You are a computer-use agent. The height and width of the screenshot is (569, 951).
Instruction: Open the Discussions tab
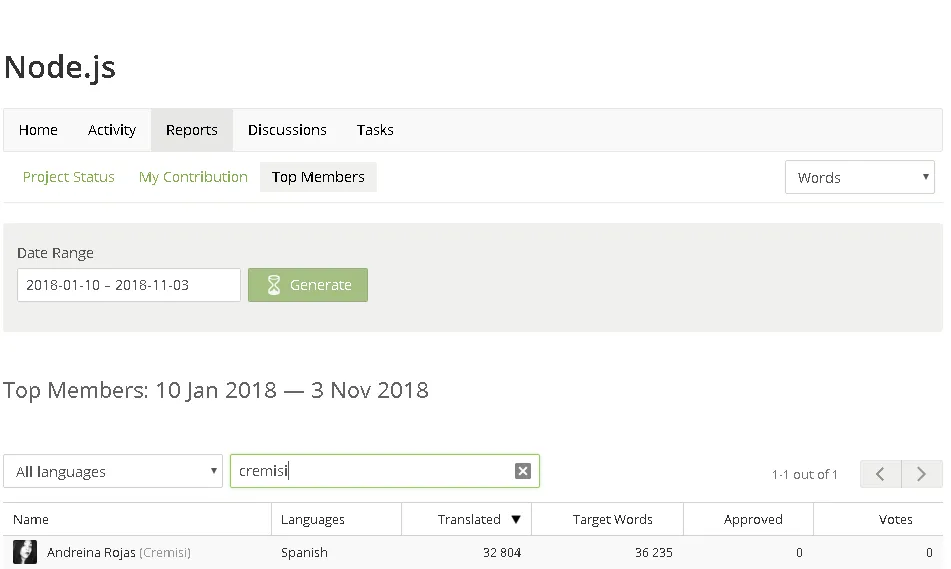tap(287, 130)
